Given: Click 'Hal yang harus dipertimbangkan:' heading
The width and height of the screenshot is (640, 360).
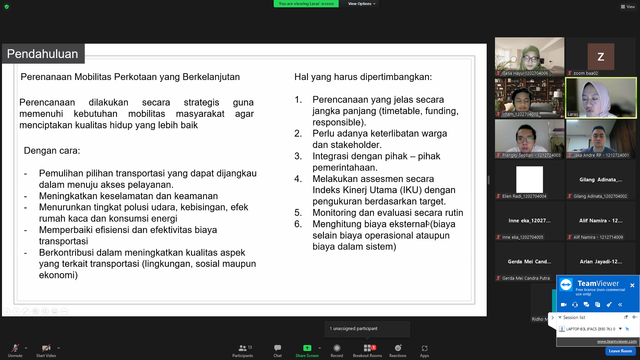Looking at the screenshot, I should pos(363,77).
